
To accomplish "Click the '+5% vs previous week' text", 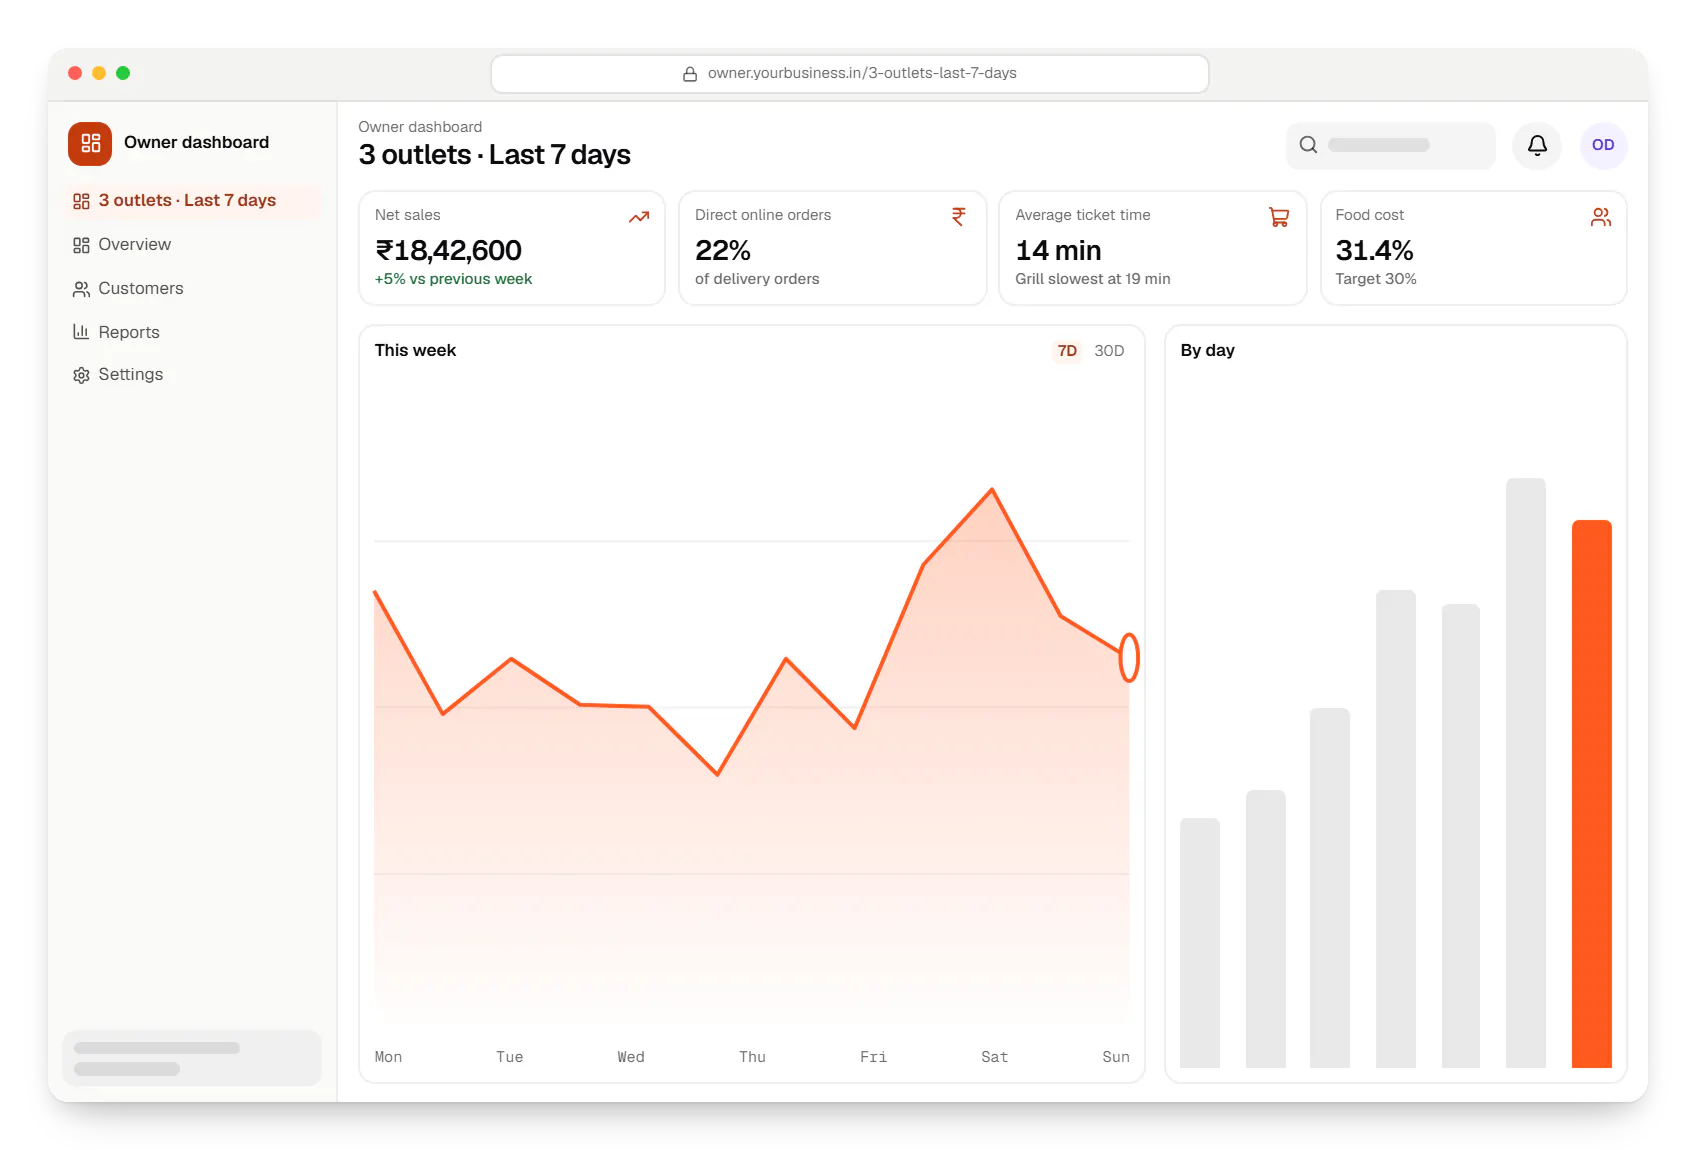I will pyautogui.click(x=453, y=280).
